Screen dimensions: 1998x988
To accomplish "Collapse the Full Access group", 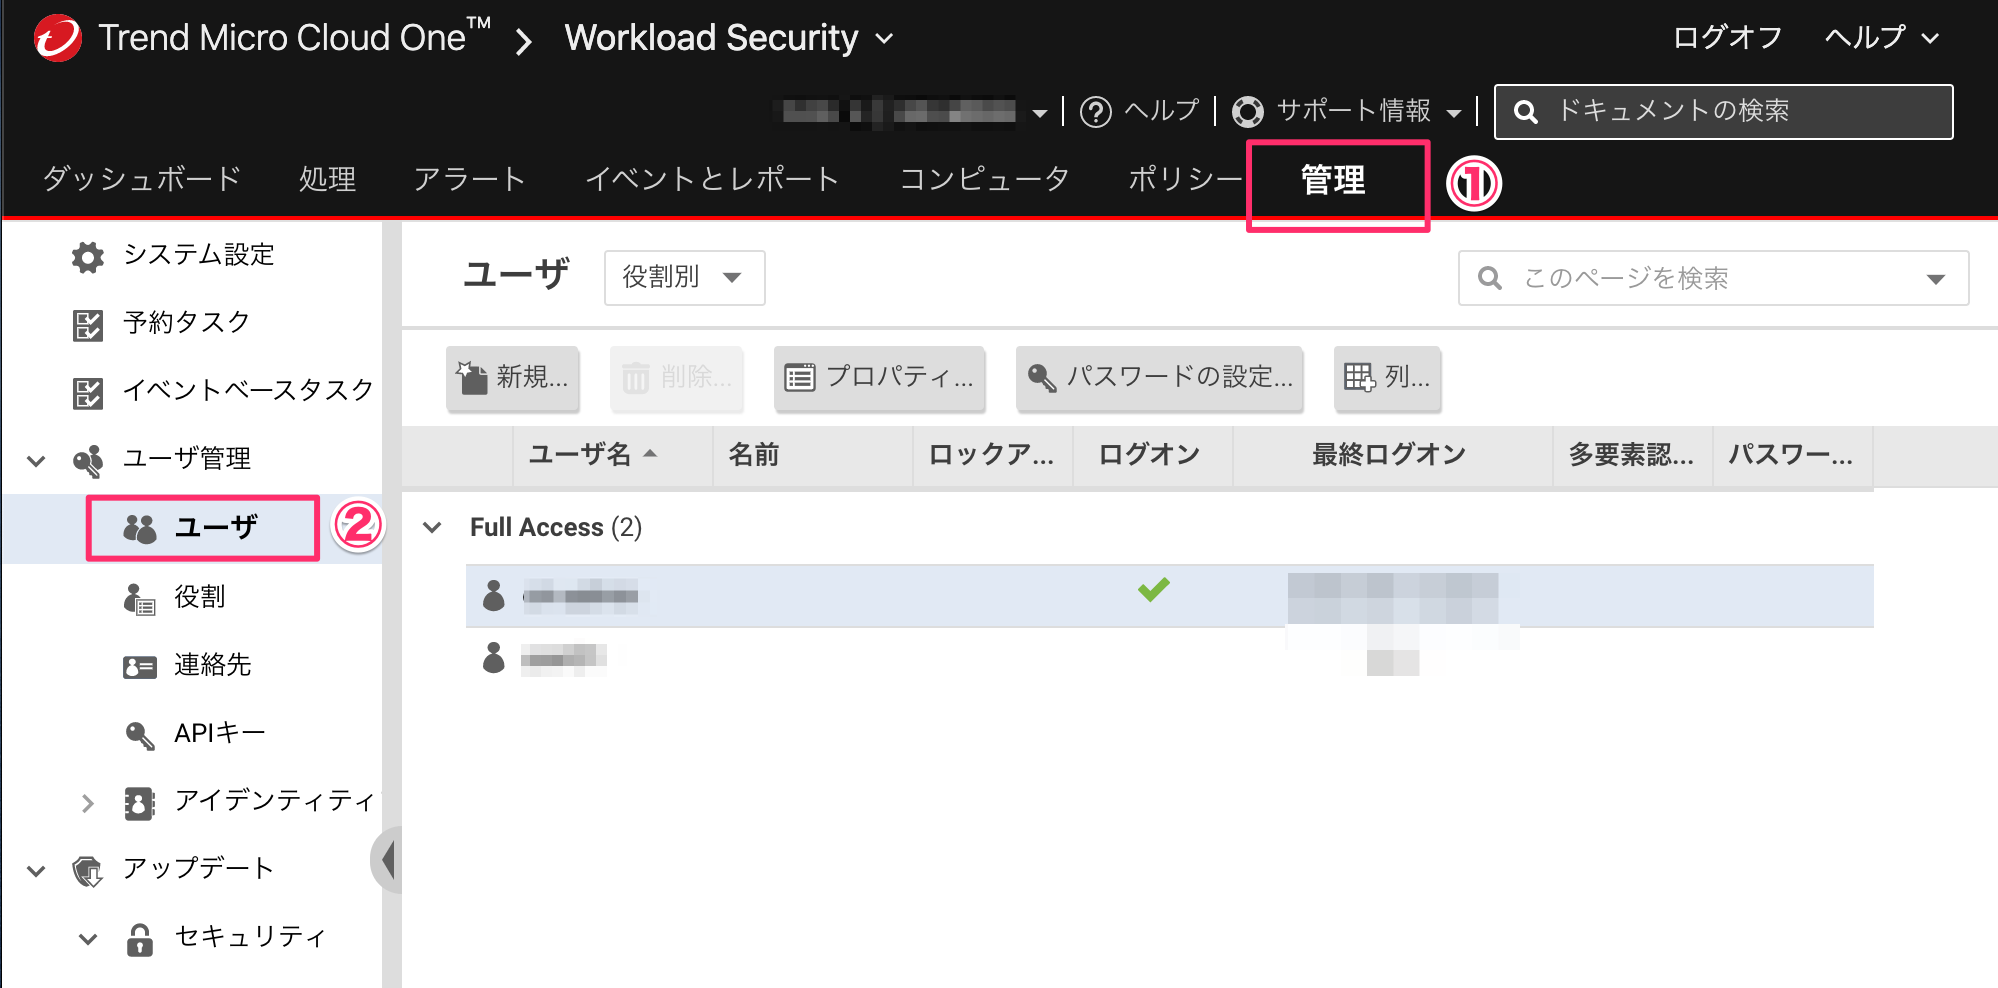I will (433, 527).
